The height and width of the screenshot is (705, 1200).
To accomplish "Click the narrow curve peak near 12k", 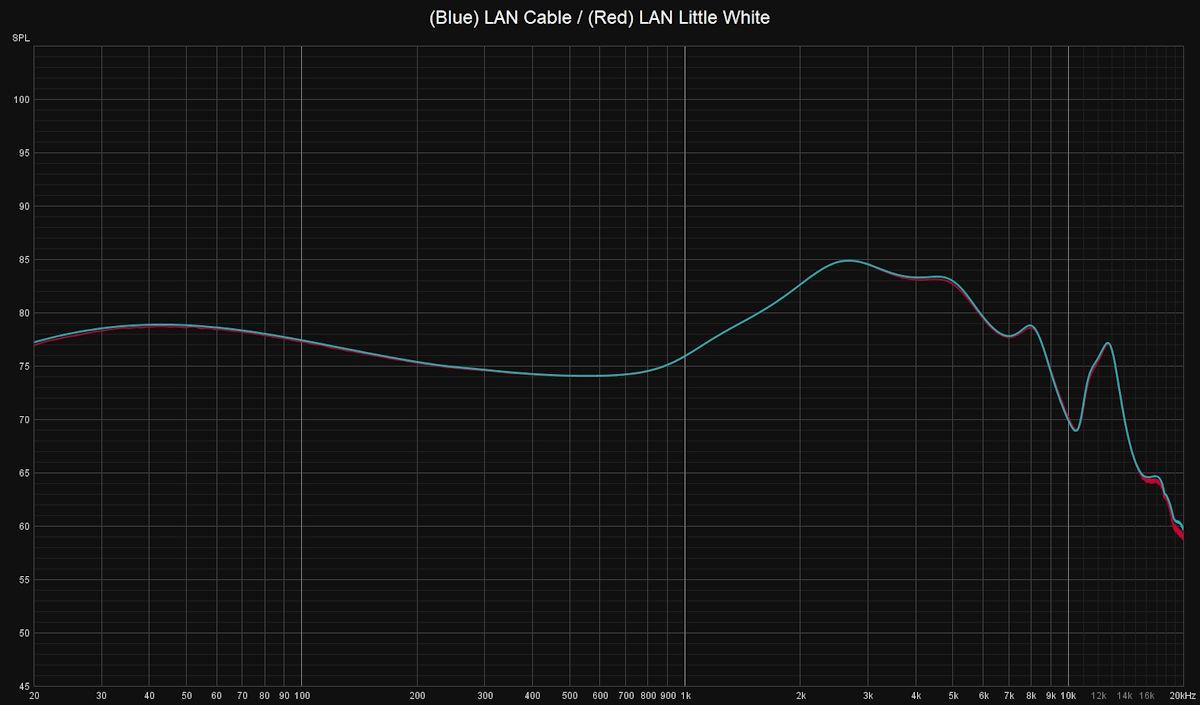I will coord(1108,344).
